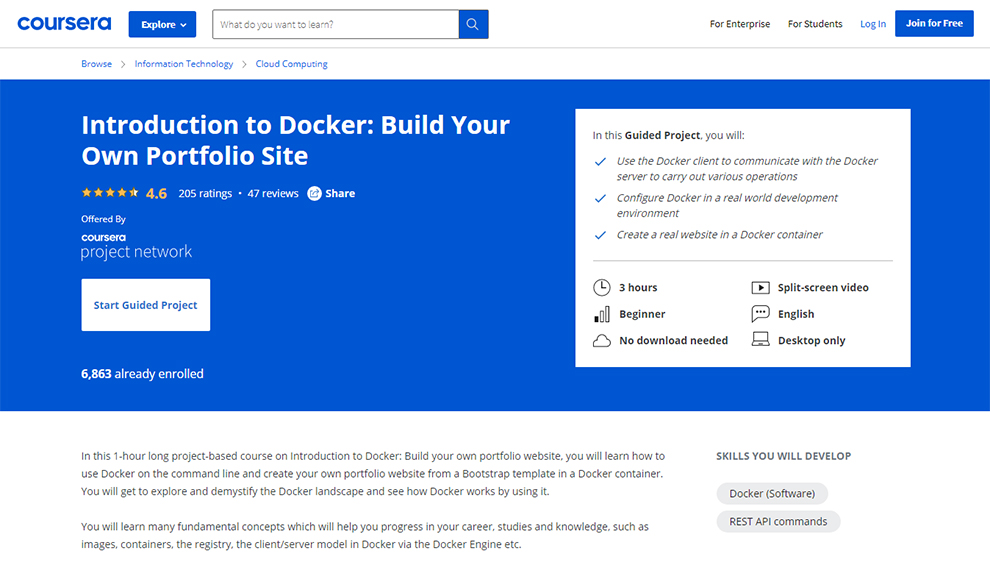The width and height of the screenshot is (990, 562).
Task: Open the For Students link
Action: click(814, 24)
